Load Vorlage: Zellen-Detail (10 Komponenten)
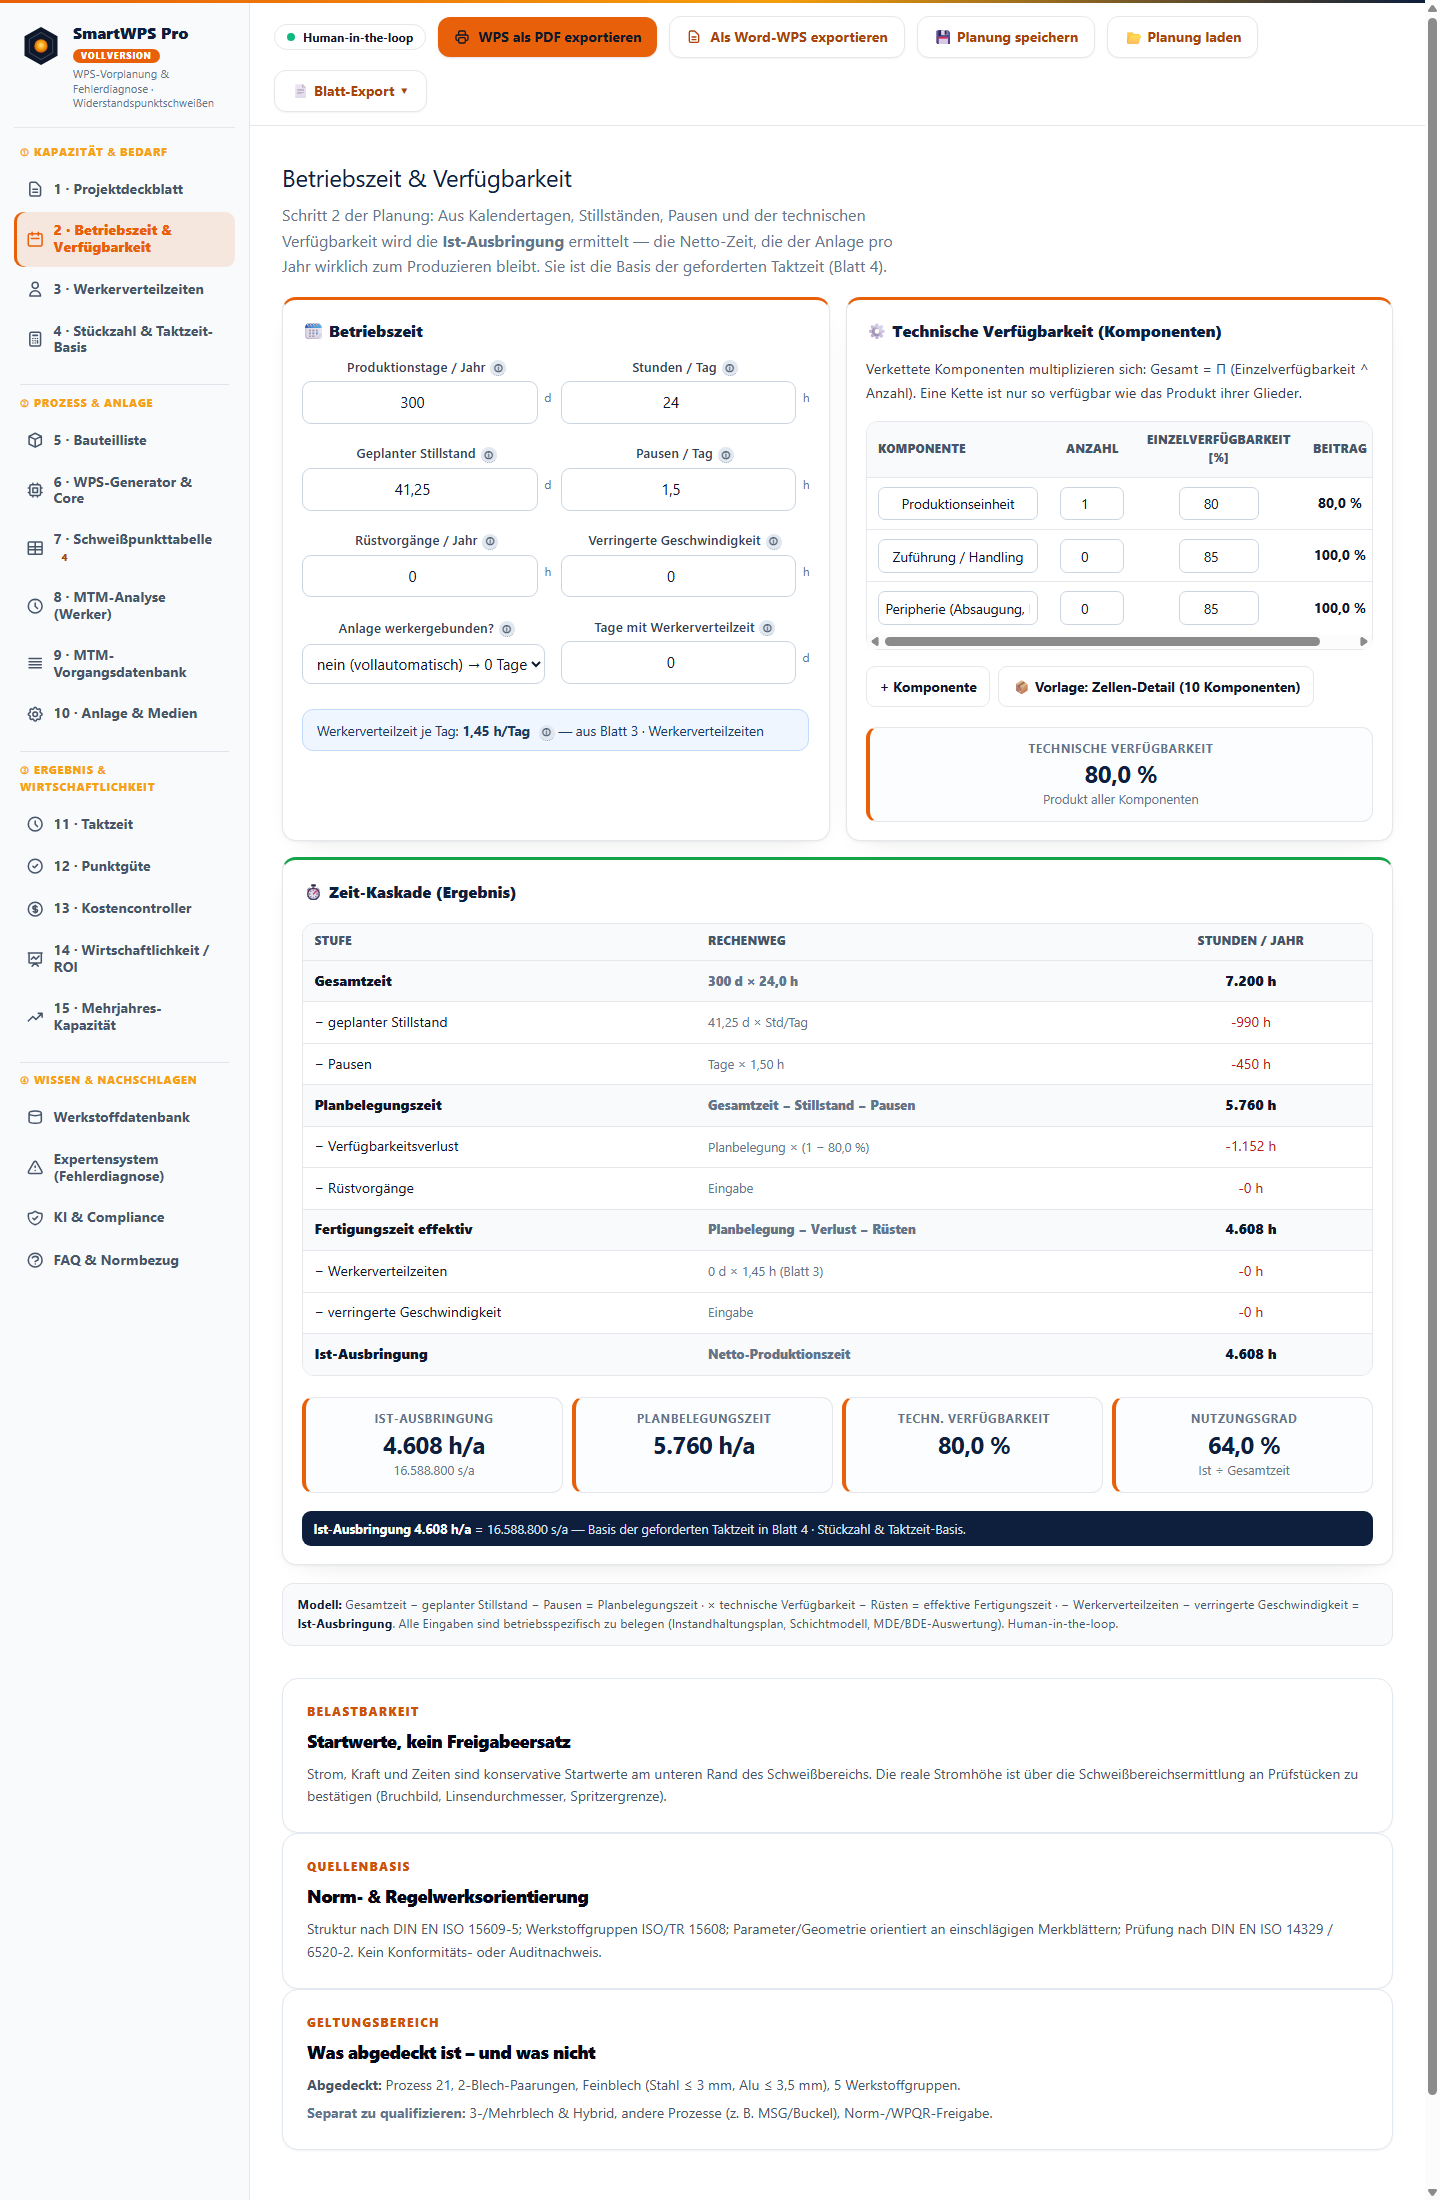The width and height of the screenshot is (1440, 2200). coord(1156,687)
